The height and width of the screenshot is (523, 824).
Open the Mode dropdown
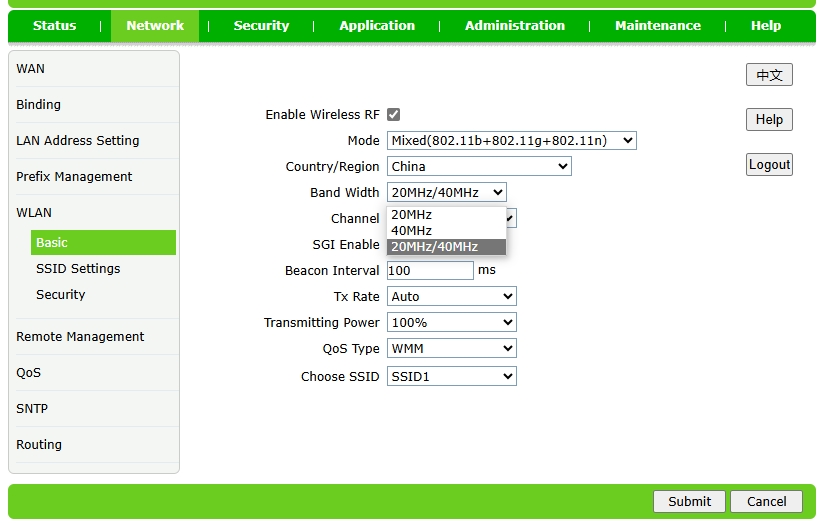point(511,141)
